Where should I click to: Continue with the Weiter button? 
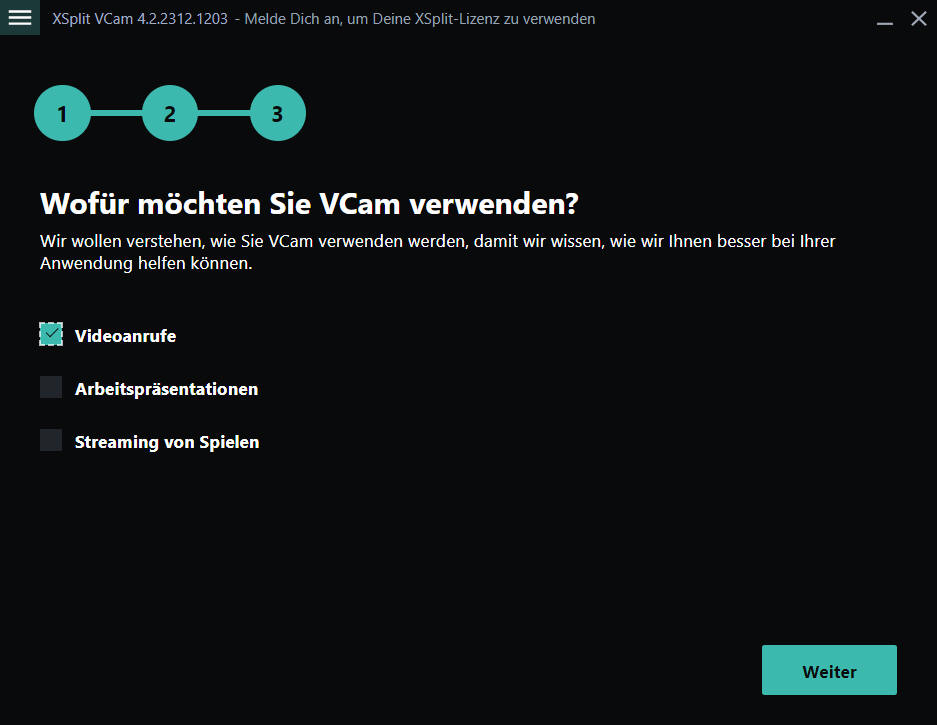click(x=829, y=670)
